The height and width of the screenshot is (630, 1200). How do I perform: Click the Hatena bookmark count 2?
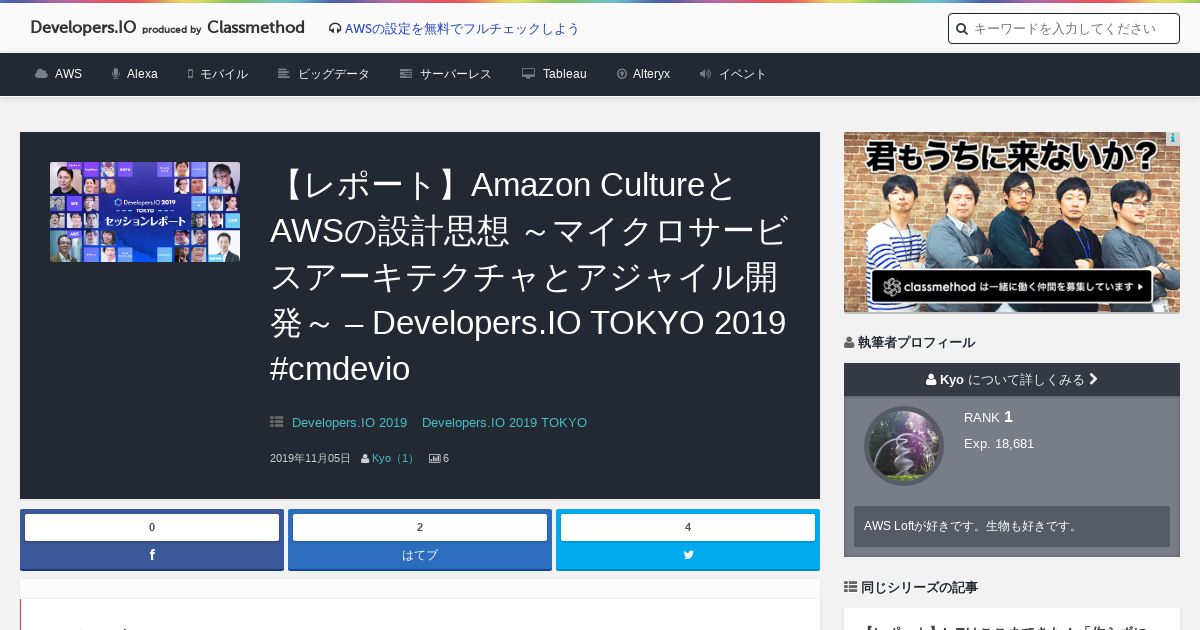tap(420, 527)
